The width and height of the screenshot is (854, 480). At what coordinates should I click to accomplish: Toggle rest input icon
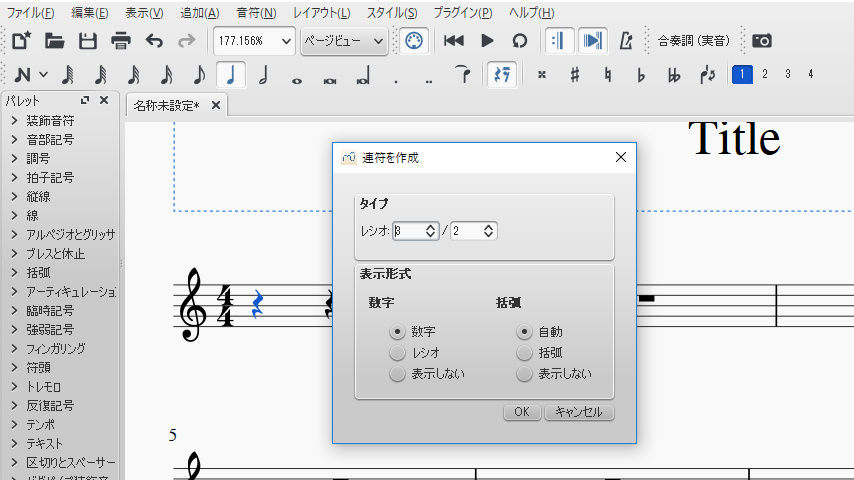[502, 75]
